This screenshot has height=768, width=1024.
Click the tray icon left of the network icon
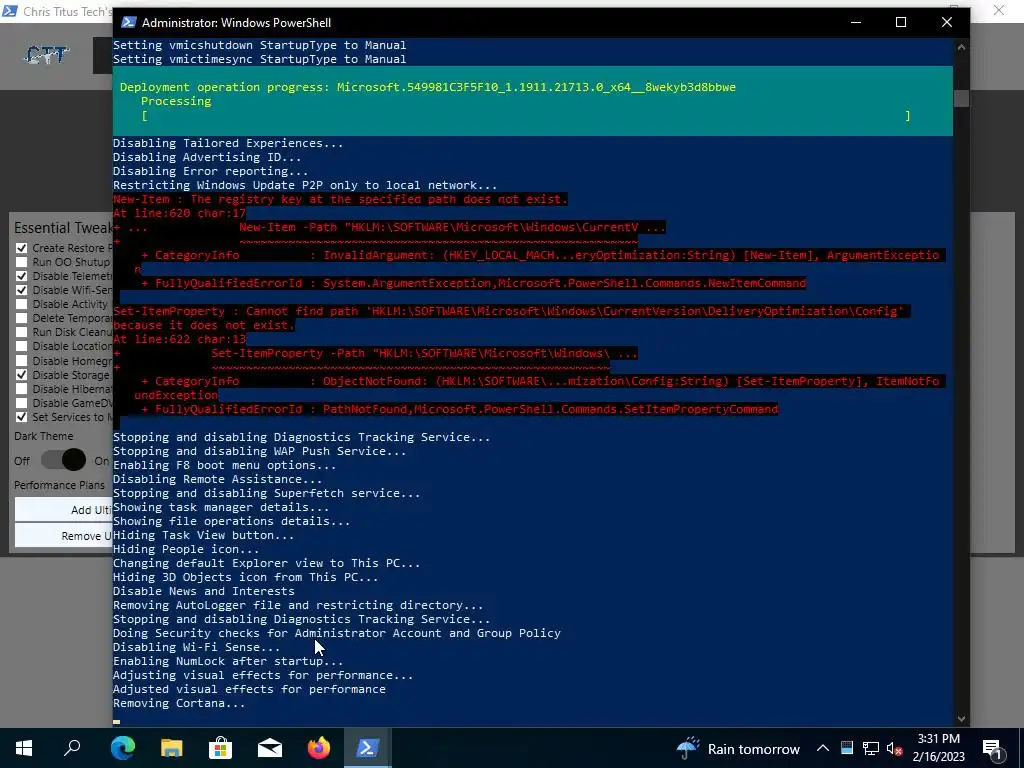(846, 748)
